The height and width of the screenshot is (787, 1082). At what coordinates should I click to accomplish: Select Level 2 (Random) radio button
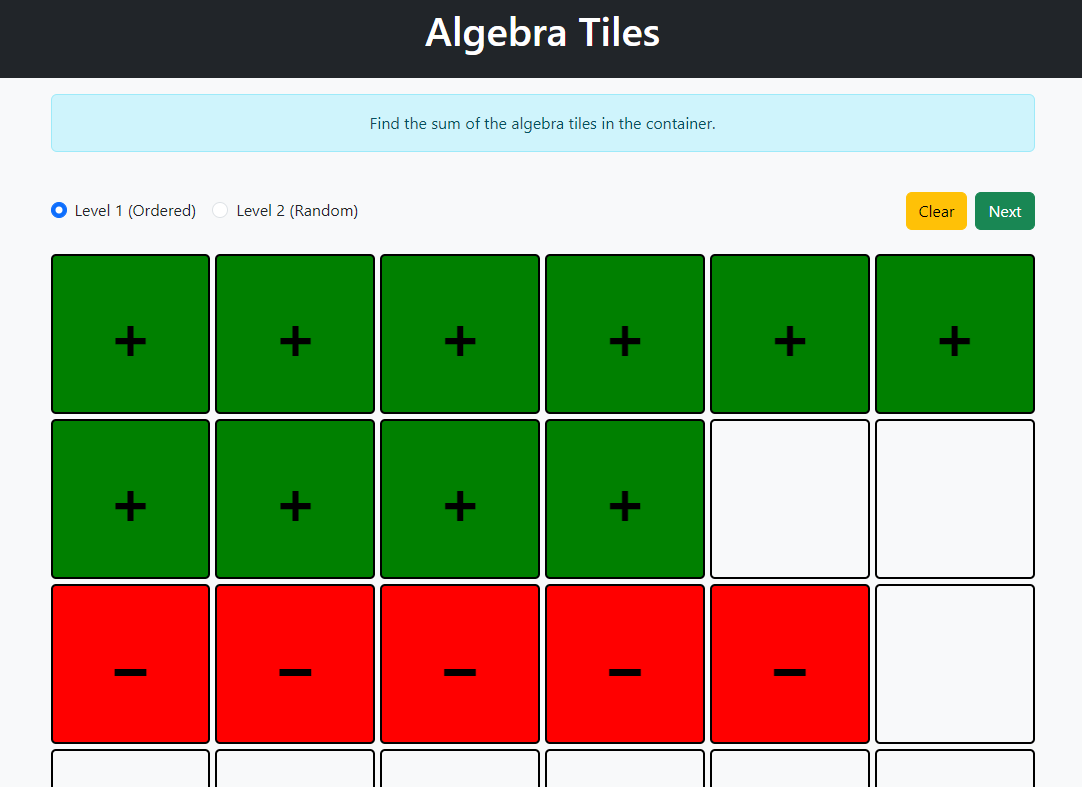(221, 210)
